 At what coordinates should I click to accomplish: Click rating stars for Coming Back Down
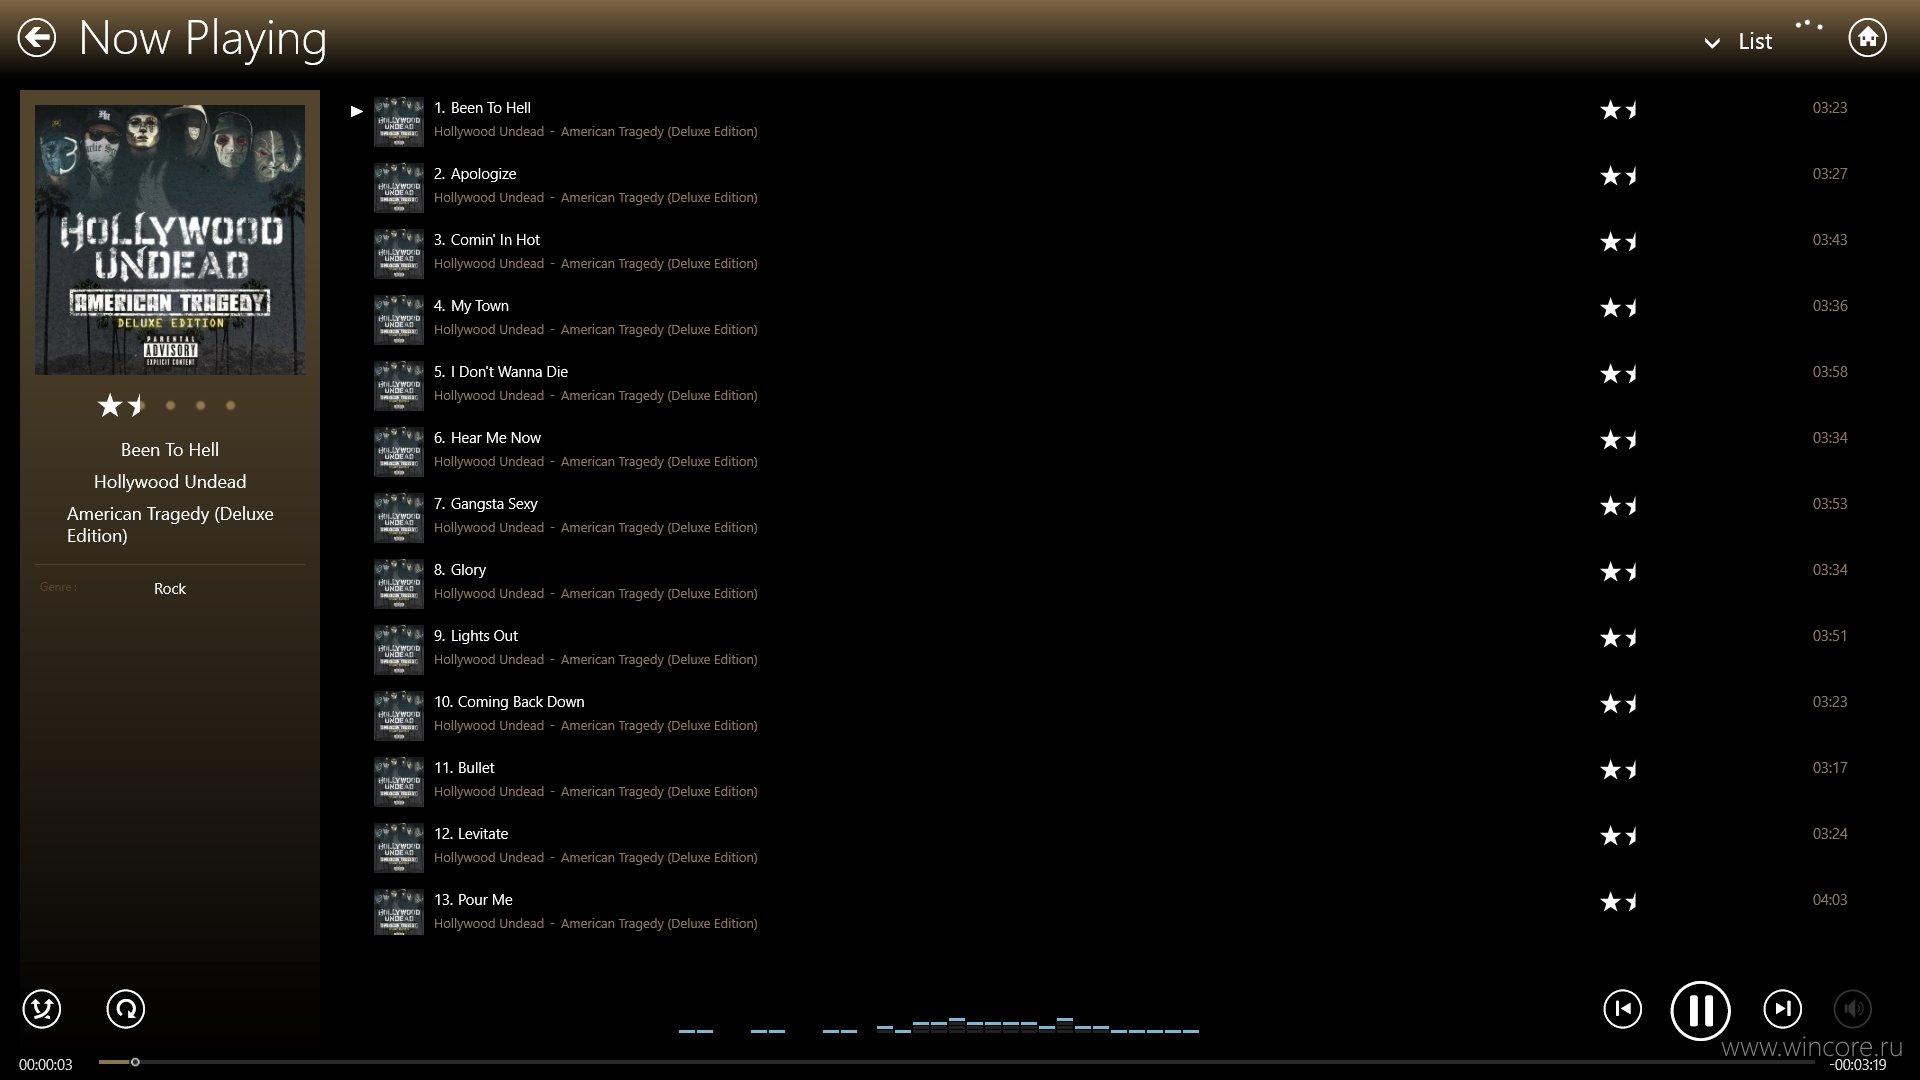[1619, 704]
